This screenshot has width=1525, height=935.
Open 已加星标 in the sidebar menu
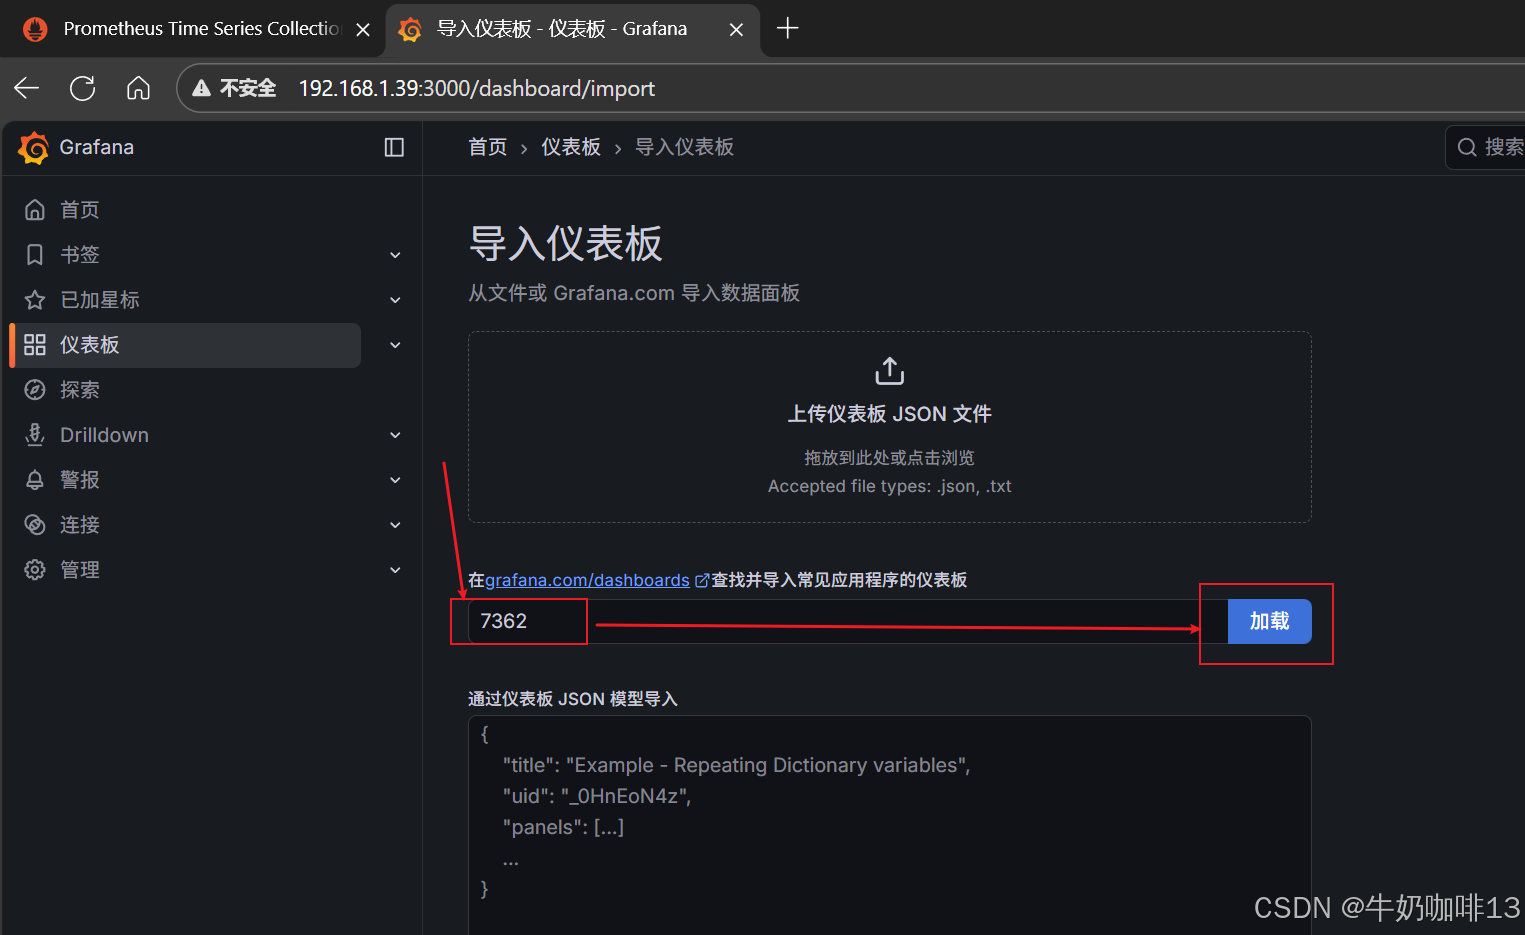[100, 300]
